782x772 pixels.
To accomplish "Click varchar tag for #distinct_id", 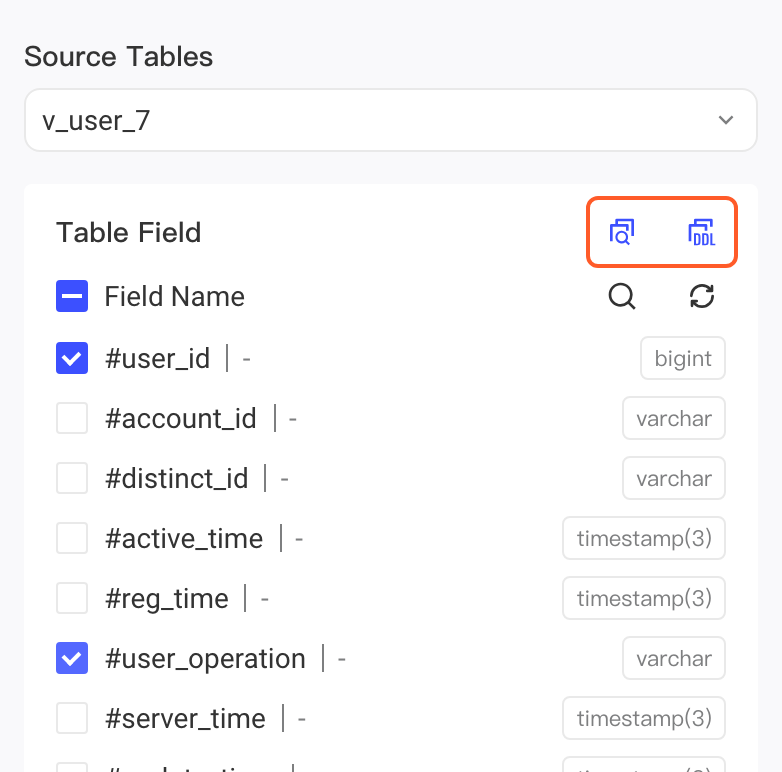I will click(674, 478).
